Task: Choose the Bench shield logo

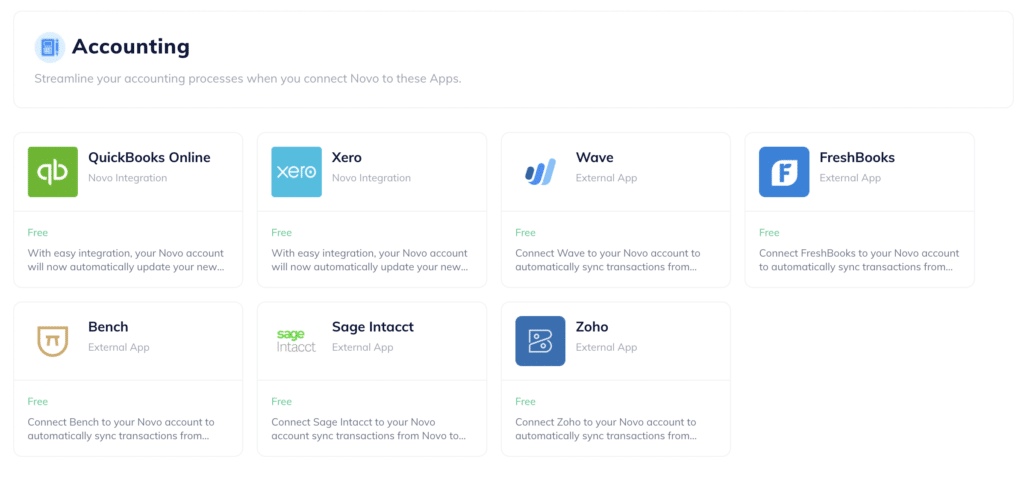Action: coord(53,341)
